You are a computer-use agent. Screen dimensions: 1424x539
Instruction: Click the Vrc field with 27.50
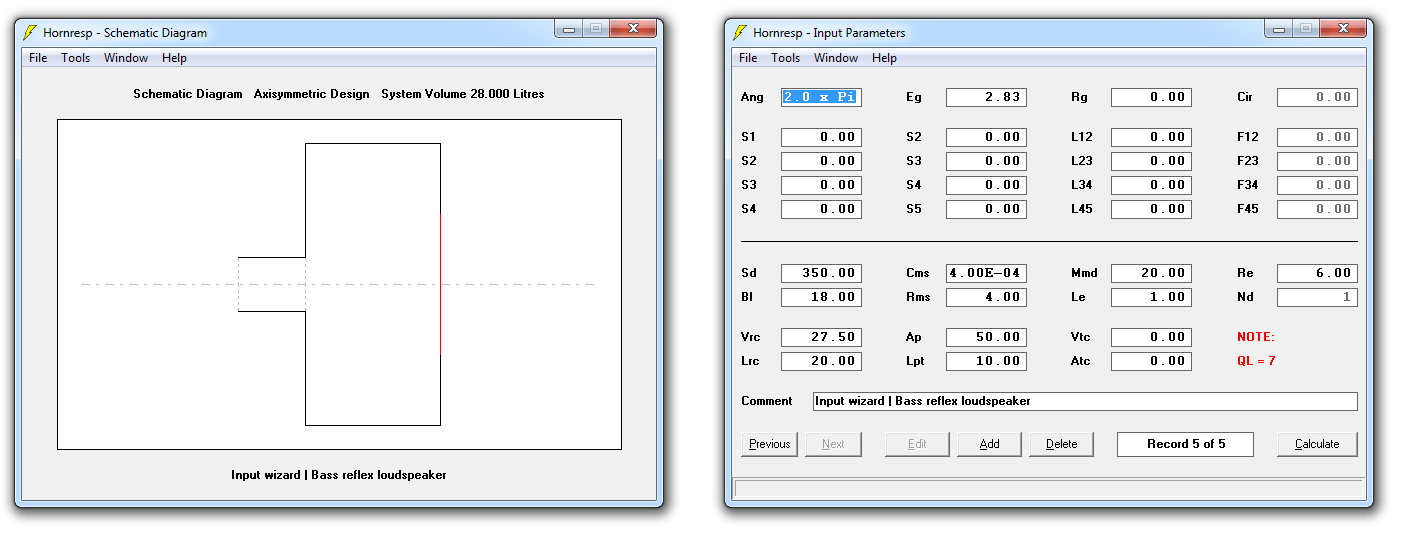pos(821,337)
